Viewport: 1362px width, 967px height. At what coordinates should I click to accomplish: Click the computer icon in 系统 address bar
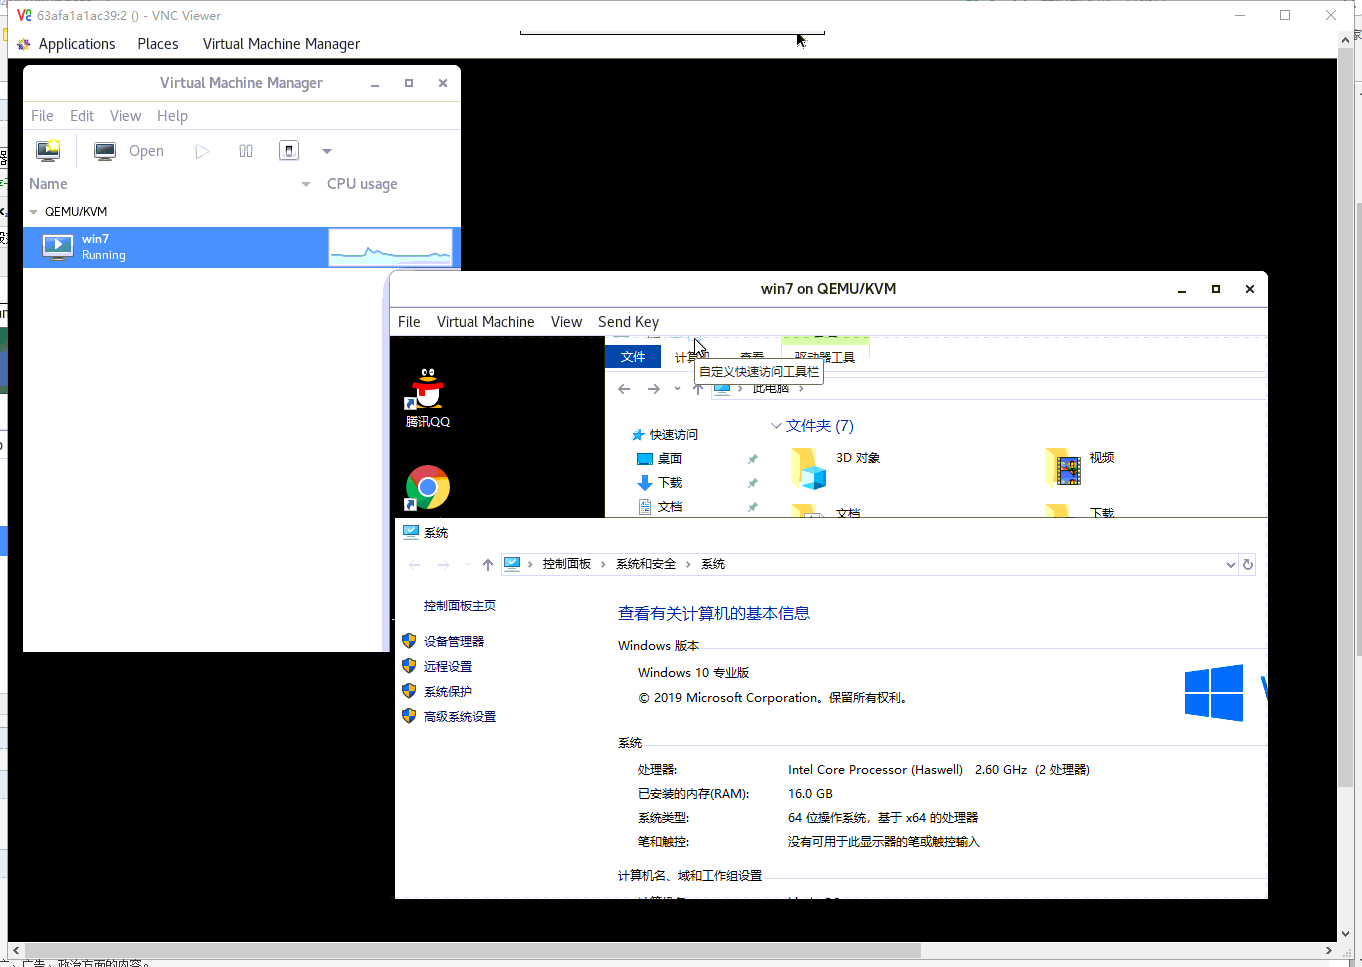pyautogui.click(x=512, y=565)
